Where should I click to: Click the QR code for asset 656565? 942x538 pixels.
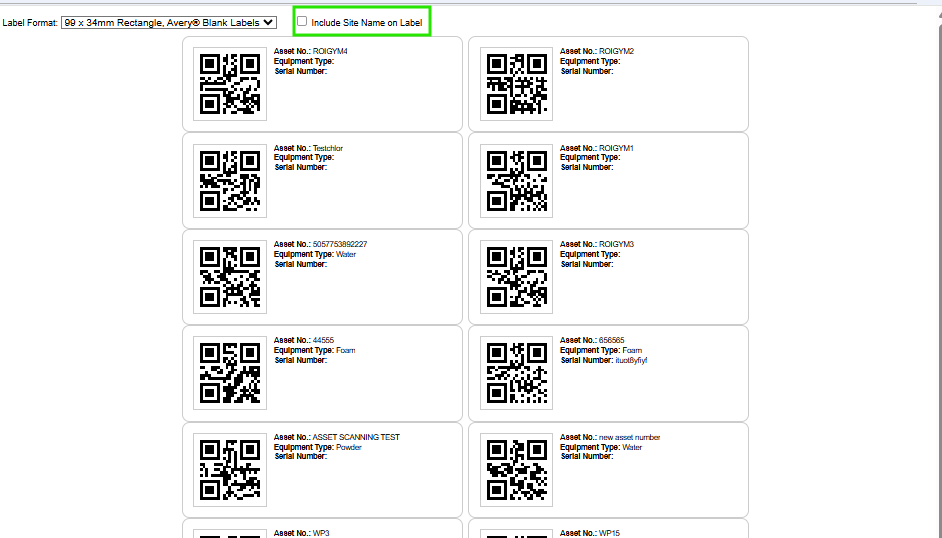516,373
